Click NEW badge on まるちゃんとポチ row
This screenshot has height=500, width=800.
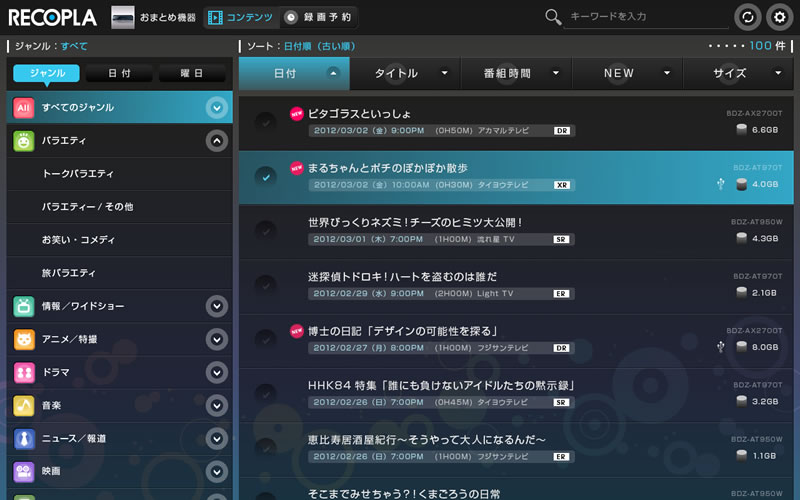click(x=296, y=168)
